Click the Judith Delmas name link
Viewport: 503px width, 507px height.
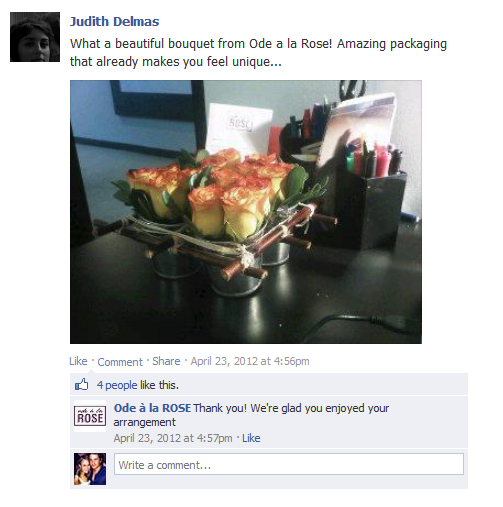click(114, 22)
